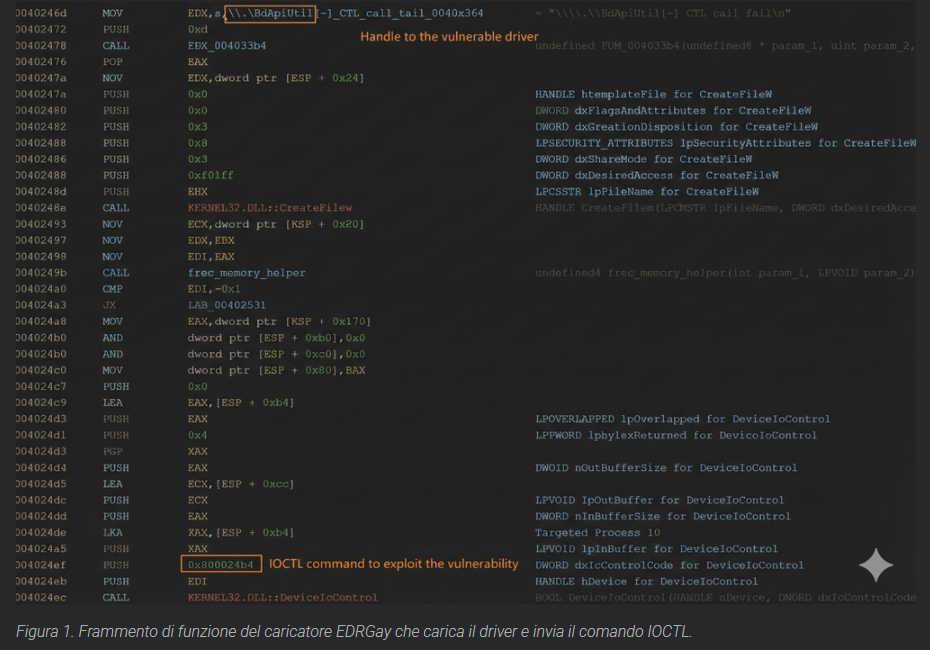Select address 0040246d in the first row
This screenshot has height=650, width=930.
pyautogui.click(x=42, y=14)
